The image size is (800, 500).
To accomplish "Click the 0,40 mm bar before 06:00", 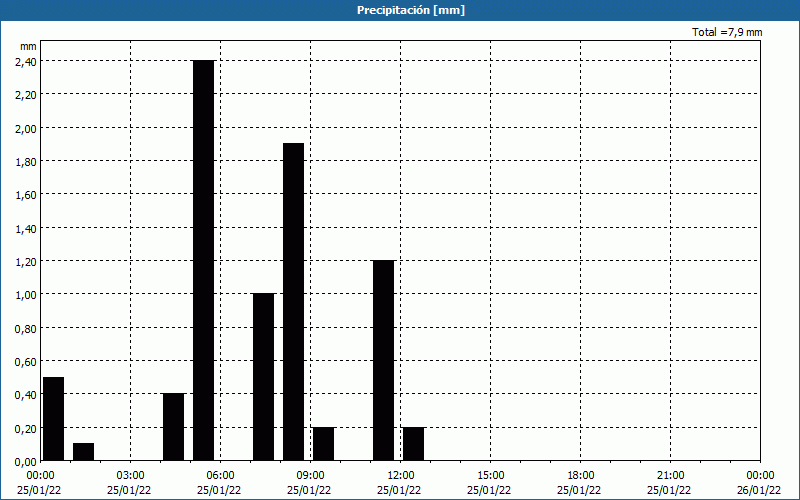I will 173,427.
